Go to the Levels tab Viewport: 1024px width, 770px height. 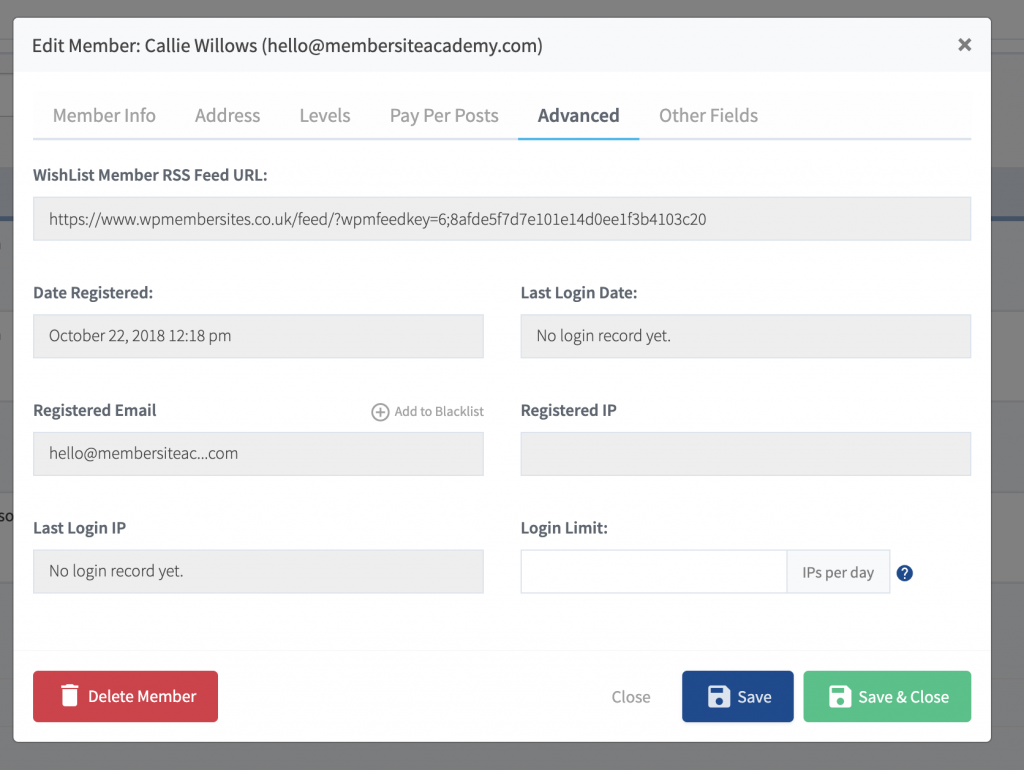[325, 116]
